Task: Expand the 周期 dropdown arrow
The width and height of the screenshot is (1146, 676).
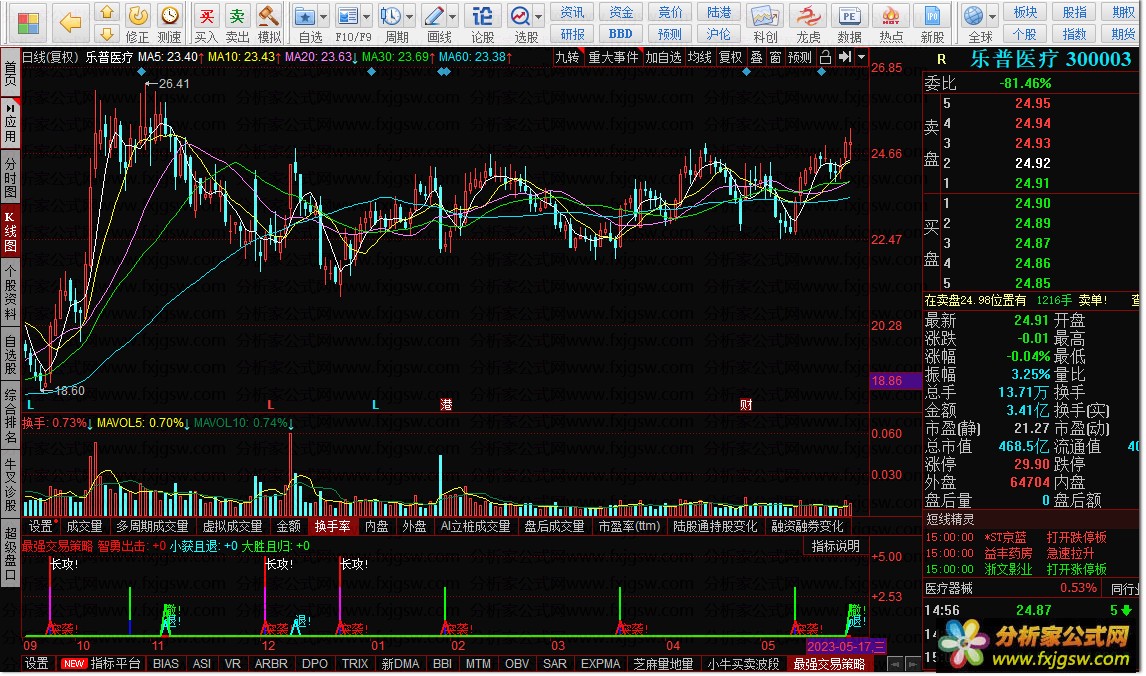Action: click(x=410, y=16)
